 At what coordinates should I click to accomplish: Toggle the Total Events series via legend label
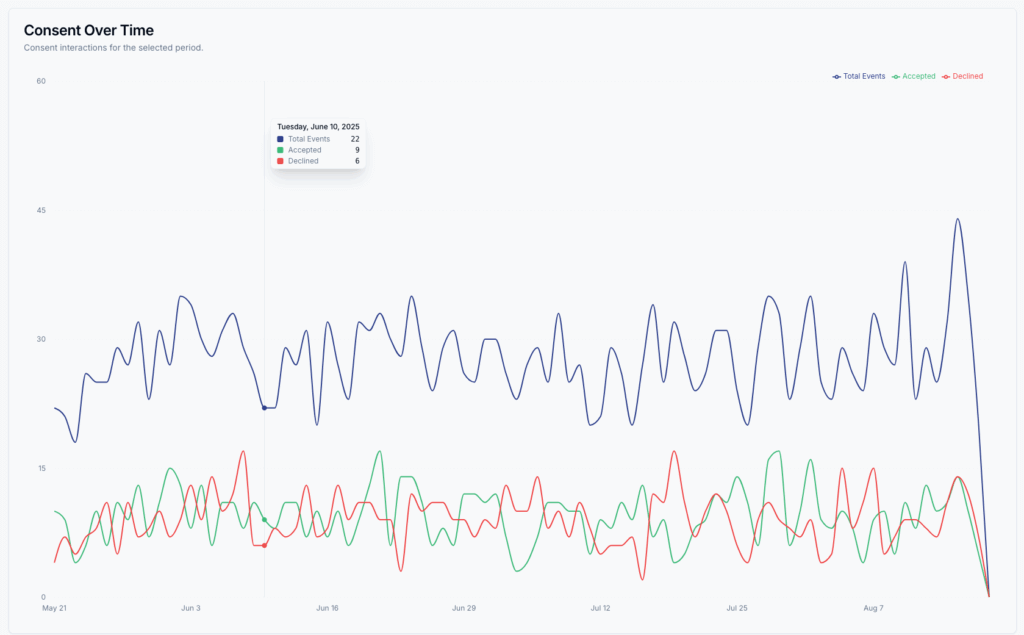[864, 76]
